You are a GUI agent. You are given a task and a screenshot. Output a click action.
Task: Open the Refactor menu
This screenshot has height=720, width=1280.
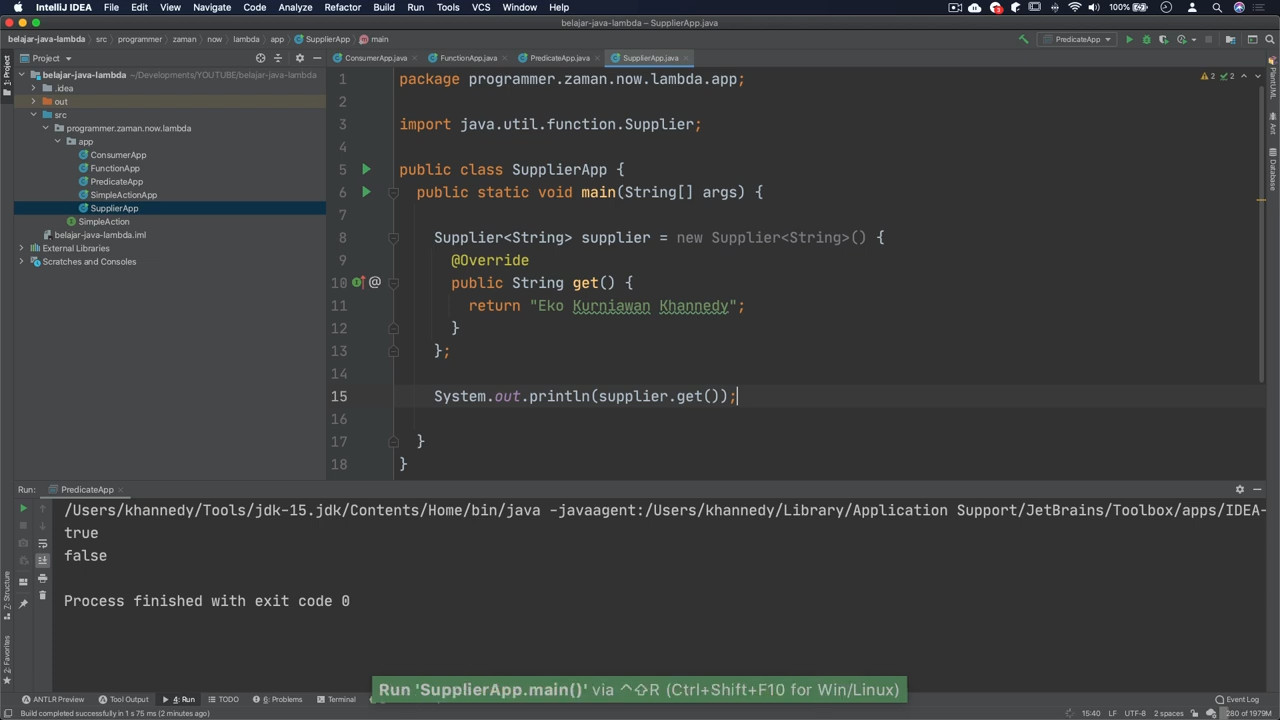(x=342, y=7)
